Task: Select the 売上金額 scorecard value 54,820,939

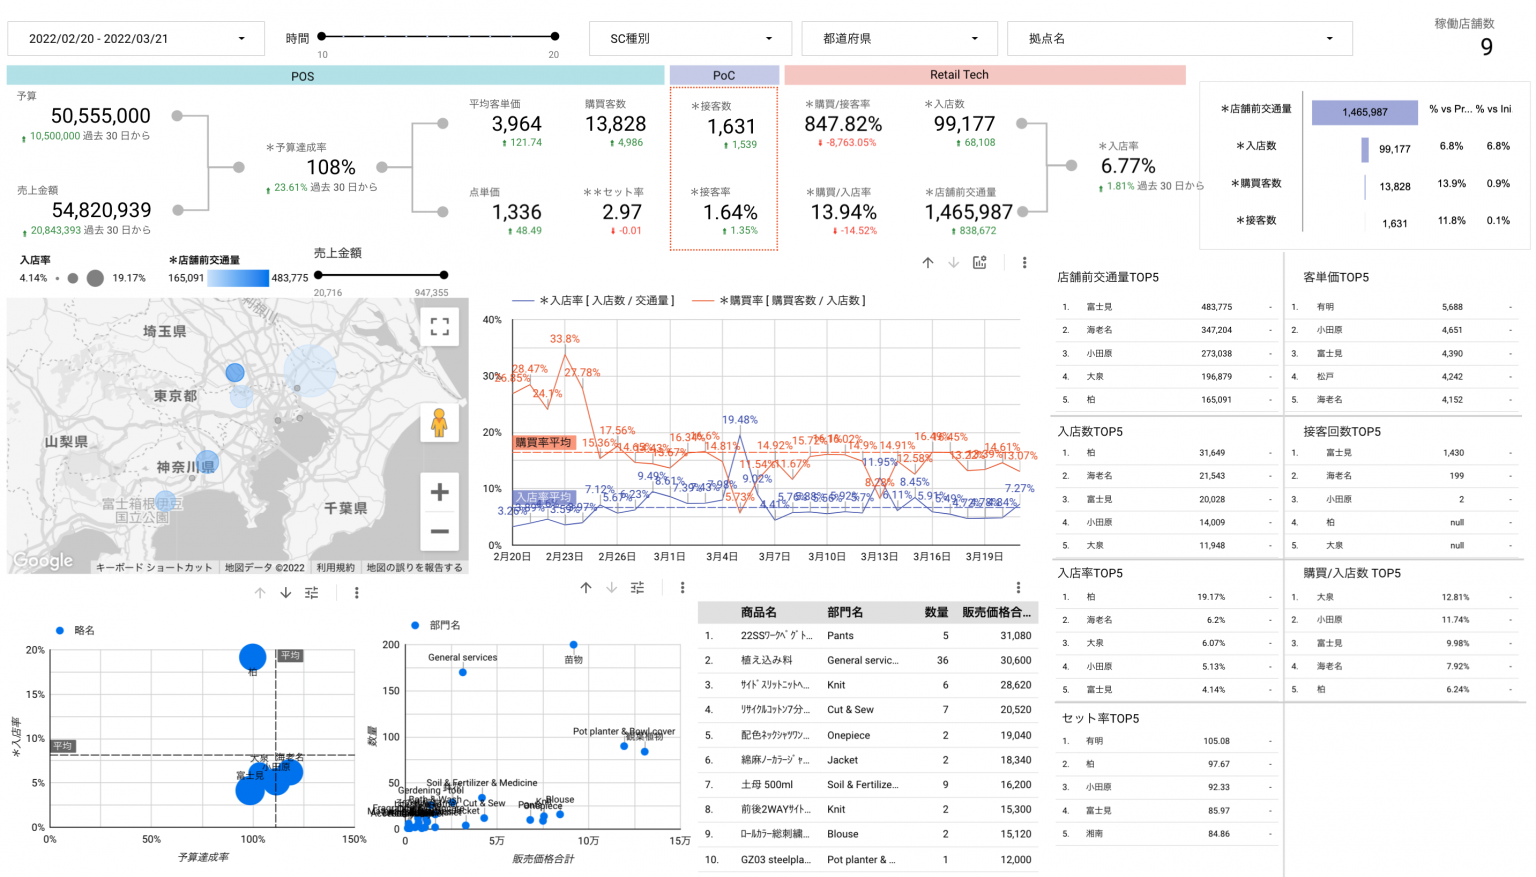Action: (x=102, y=210)
